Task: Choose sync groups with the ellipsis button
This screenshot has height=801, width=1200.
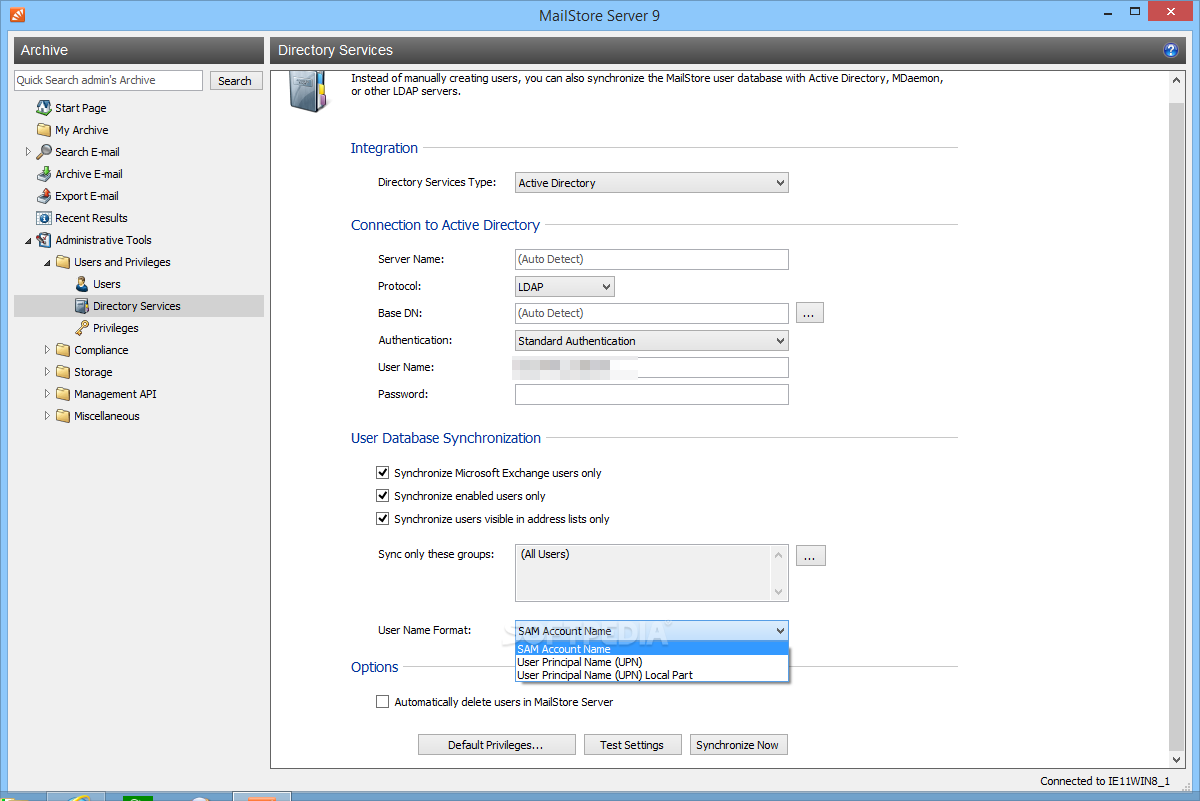Action: 811,555
